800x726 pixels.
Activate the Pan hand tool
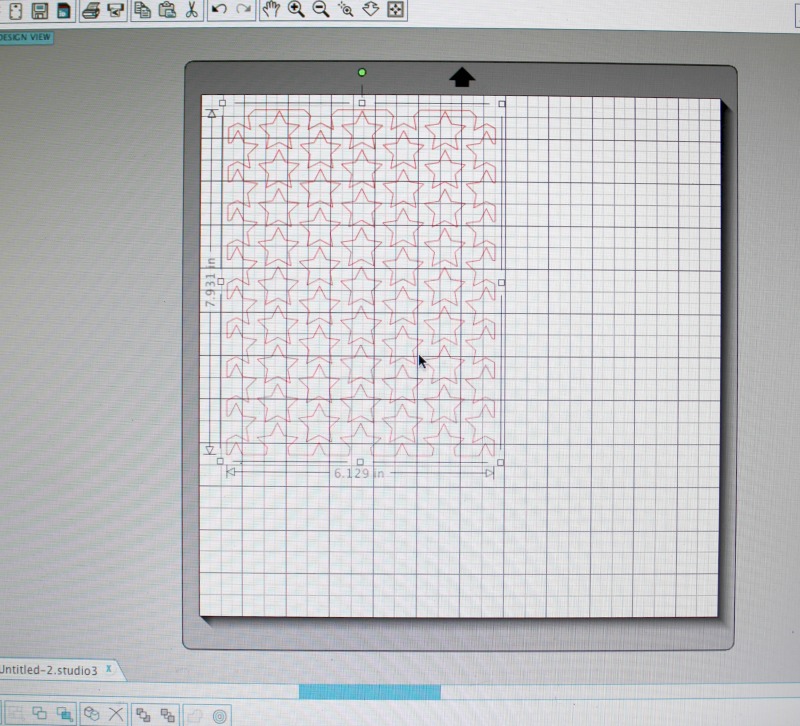coord(271,10)
